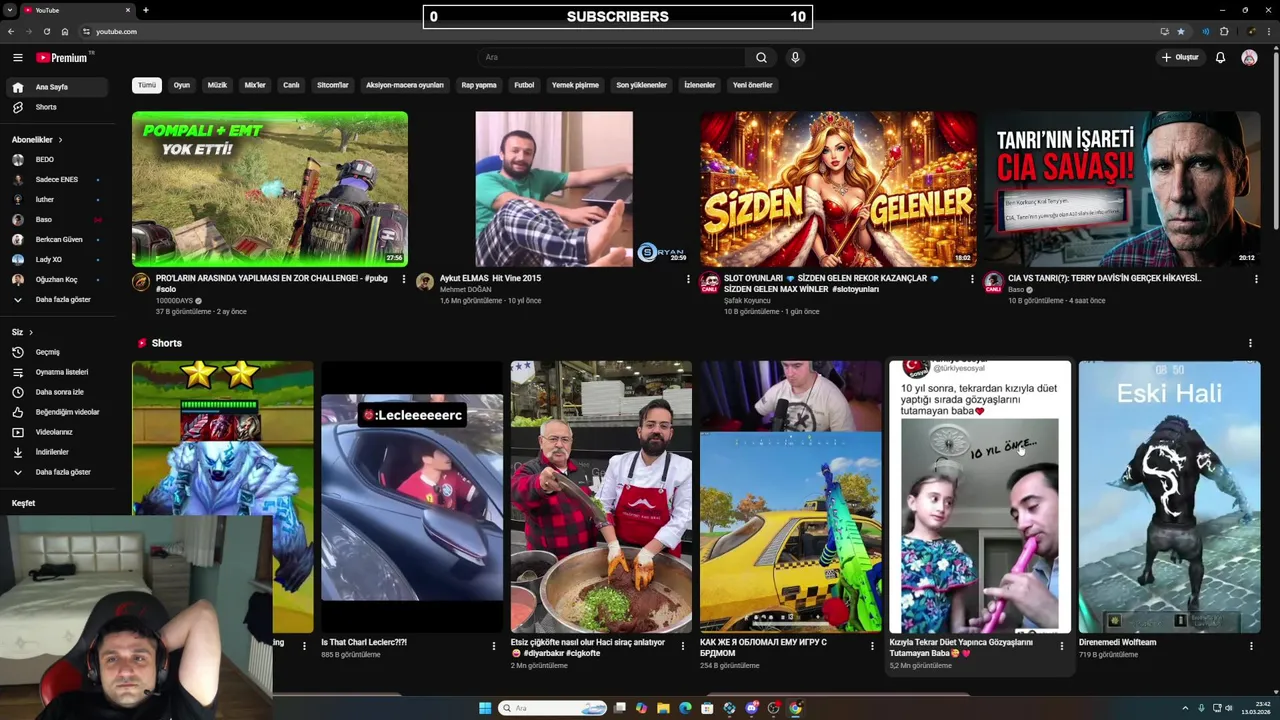Image resolution: width=1280 pixels, height=720 pixels.
Task: Reload the page in browser toolbar
Action: tap(47, 31)
